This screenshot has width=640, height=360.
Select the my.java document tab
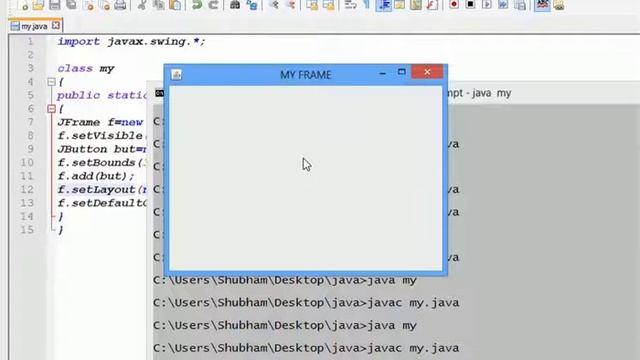point(35,26)
